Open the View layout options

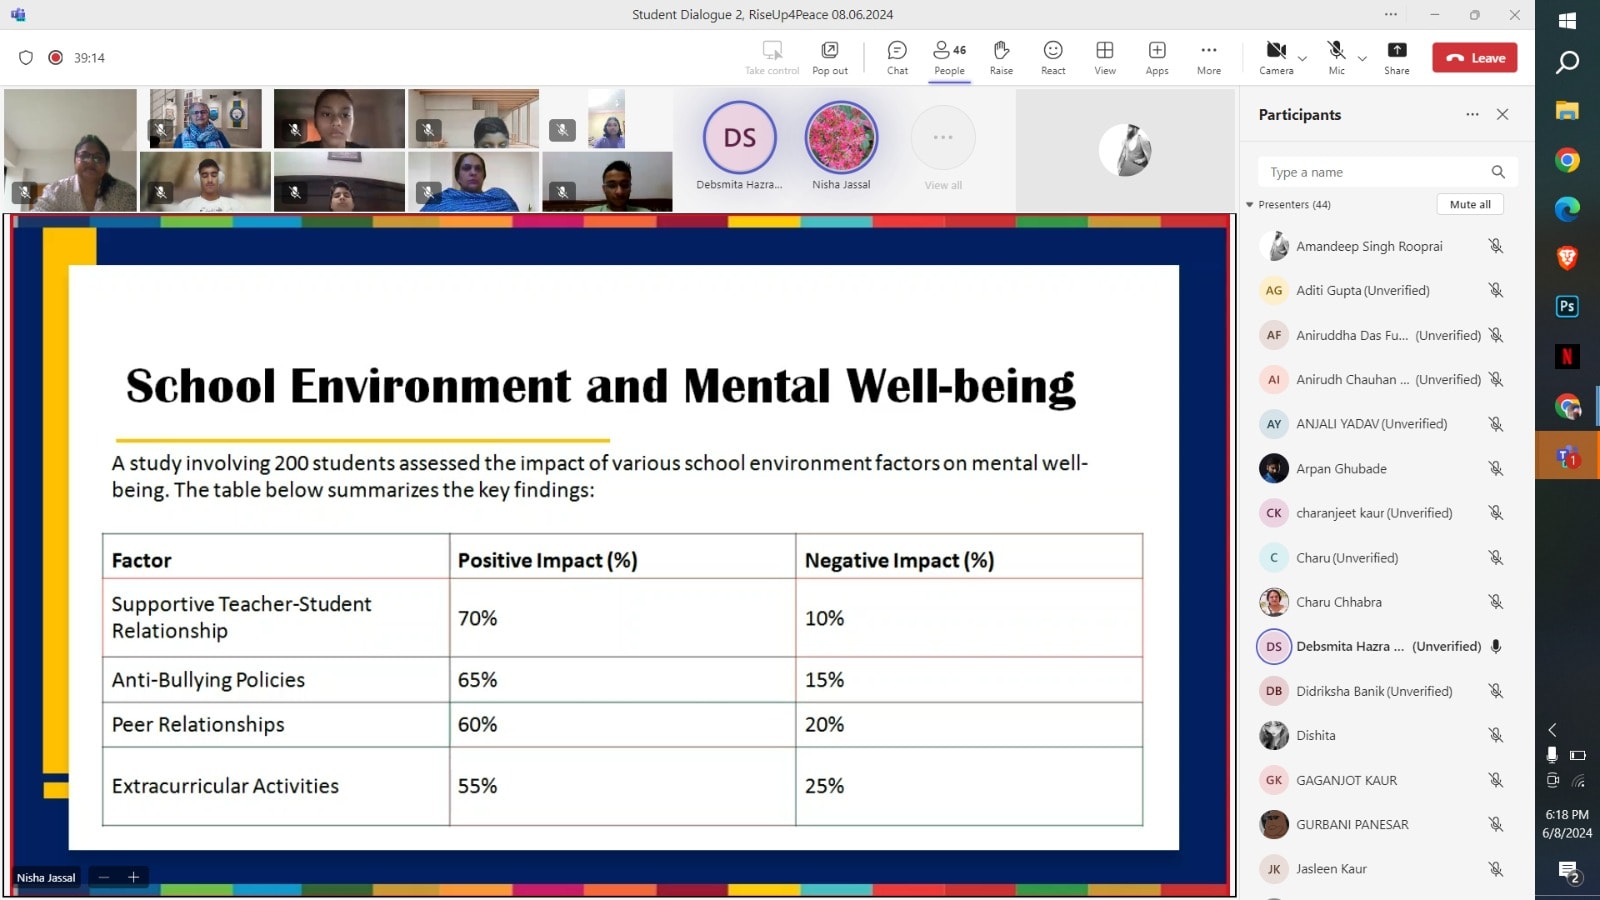click(1105, 57)
